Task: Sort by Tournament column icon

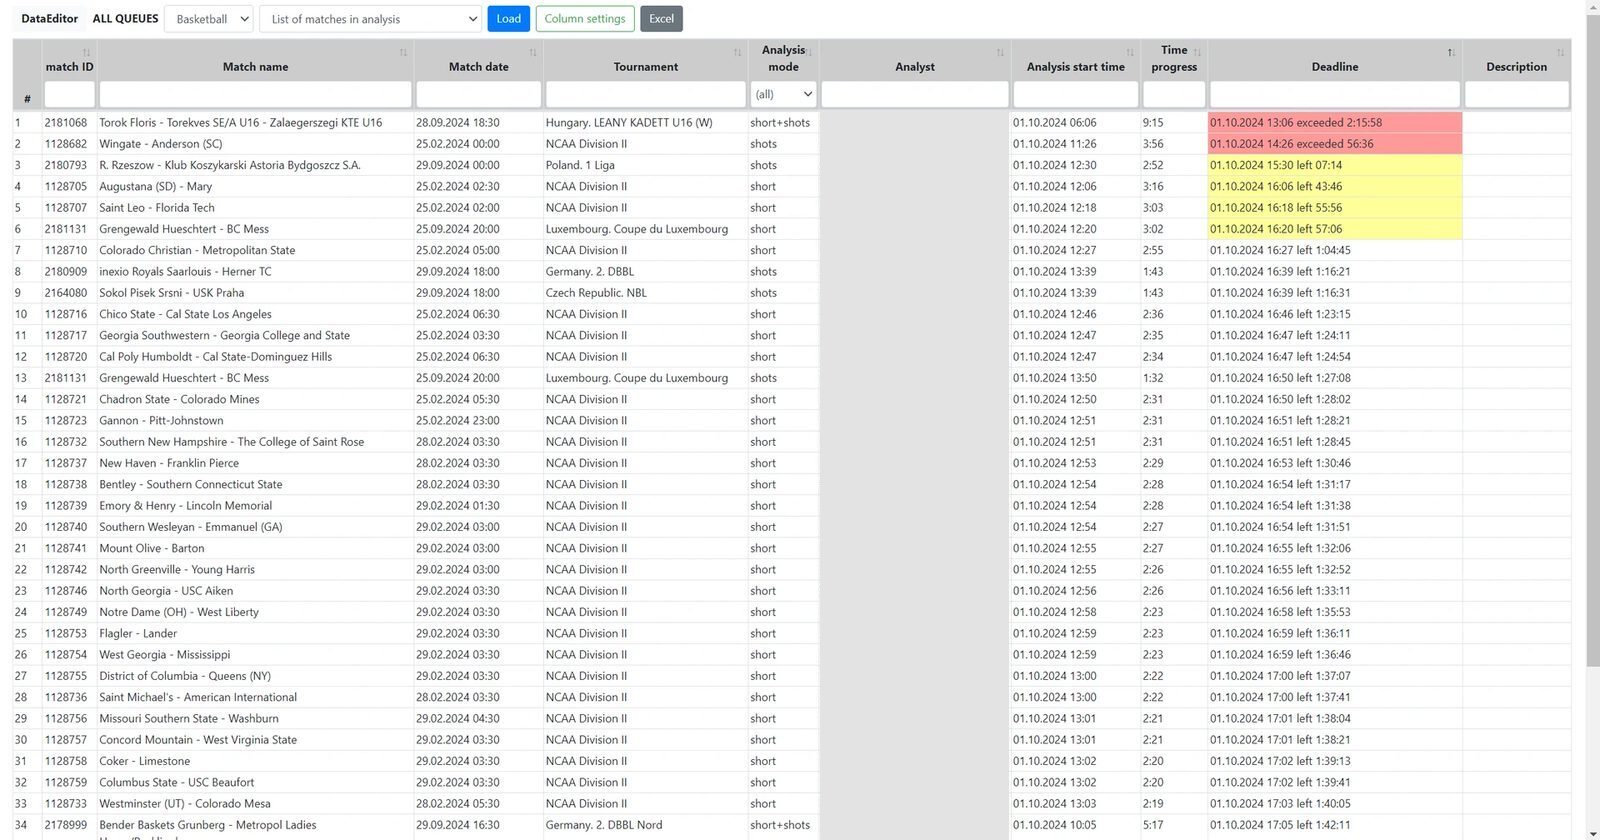Action: (x=737, y=52)
